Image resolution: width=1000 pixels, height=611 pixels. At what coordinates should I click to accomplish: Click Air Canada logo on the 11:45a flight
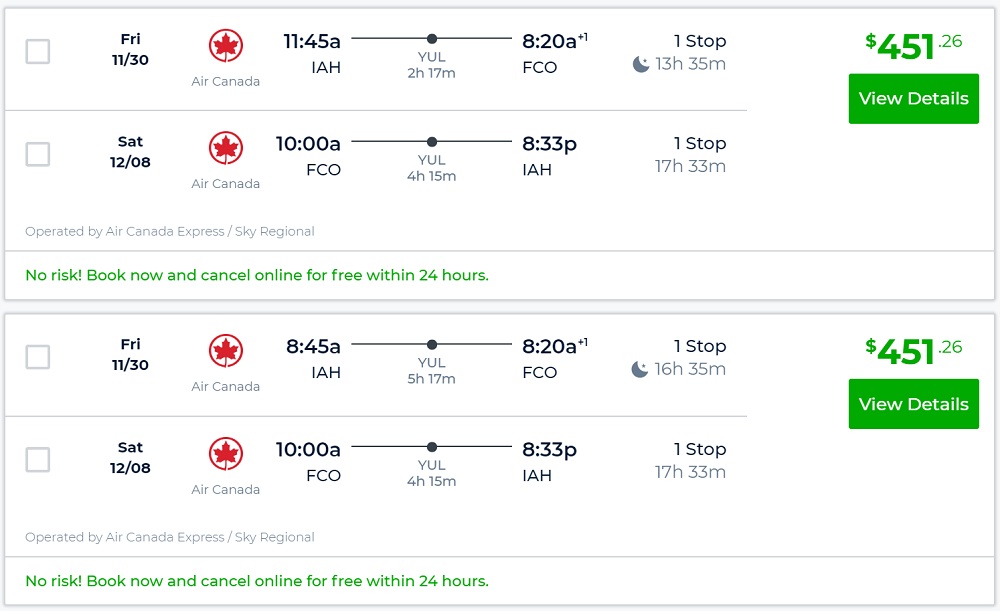[226, 46]
